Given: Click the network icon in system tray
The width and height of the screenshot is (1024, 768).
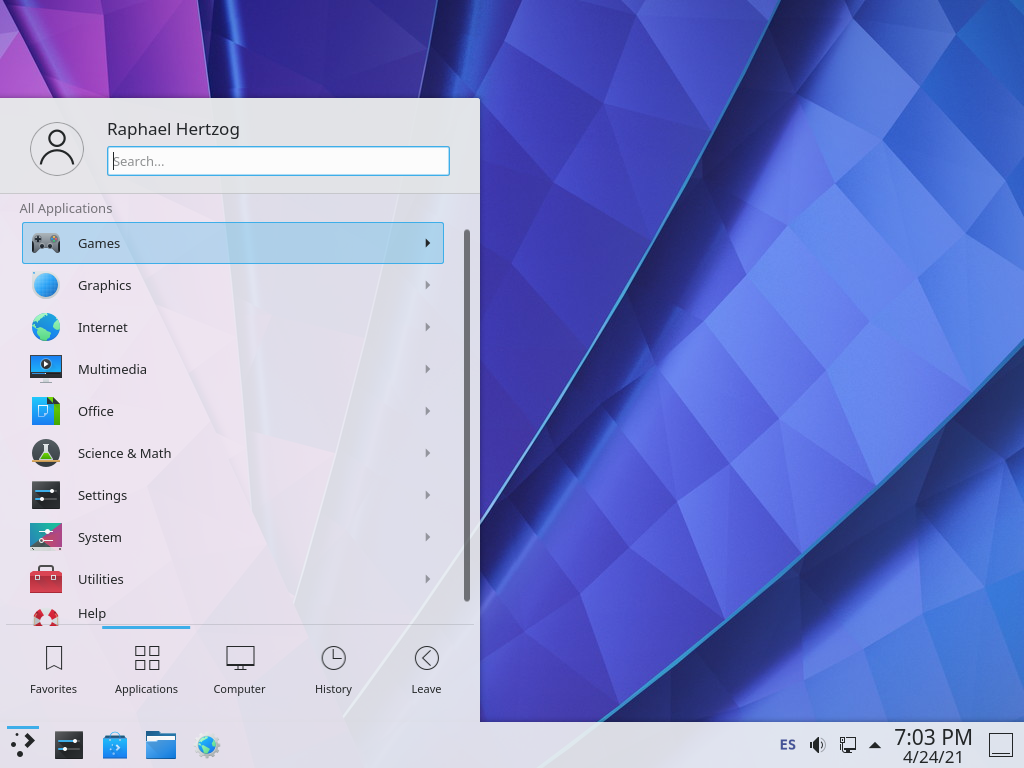Looking at the screenshot, I should pyautogui.click(x=847, y=744).
